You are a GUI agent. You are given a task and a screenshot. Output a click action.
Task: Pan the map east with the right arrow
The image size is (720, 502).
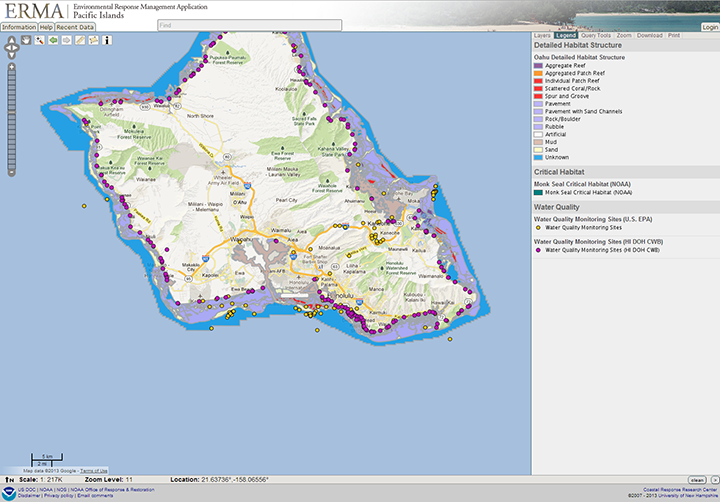point(17,47)
